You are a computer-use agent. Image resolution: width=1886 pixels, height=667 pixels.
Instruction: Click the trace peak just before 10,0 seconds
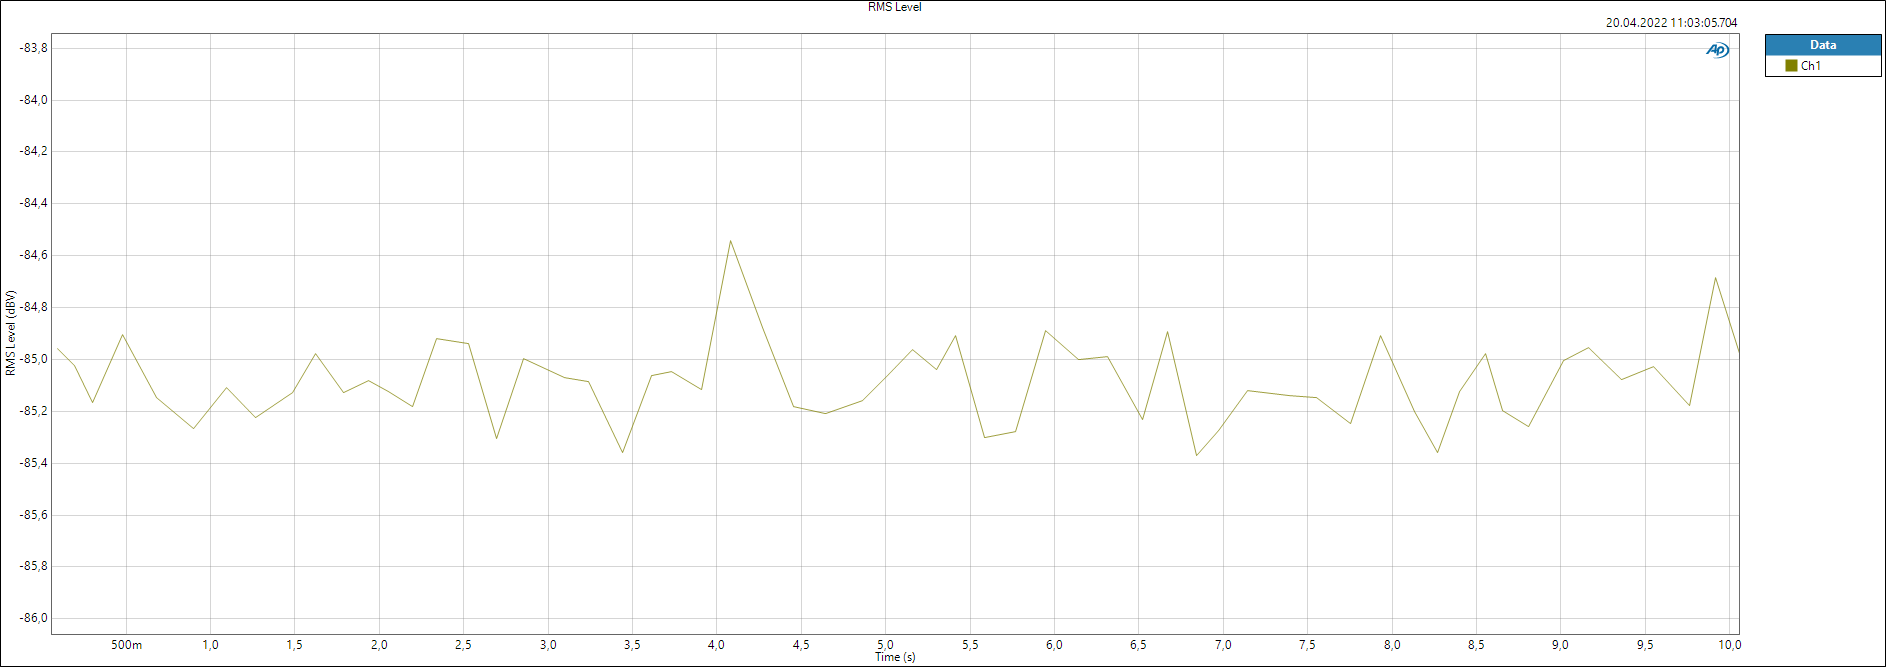(x=1716, y=278)
